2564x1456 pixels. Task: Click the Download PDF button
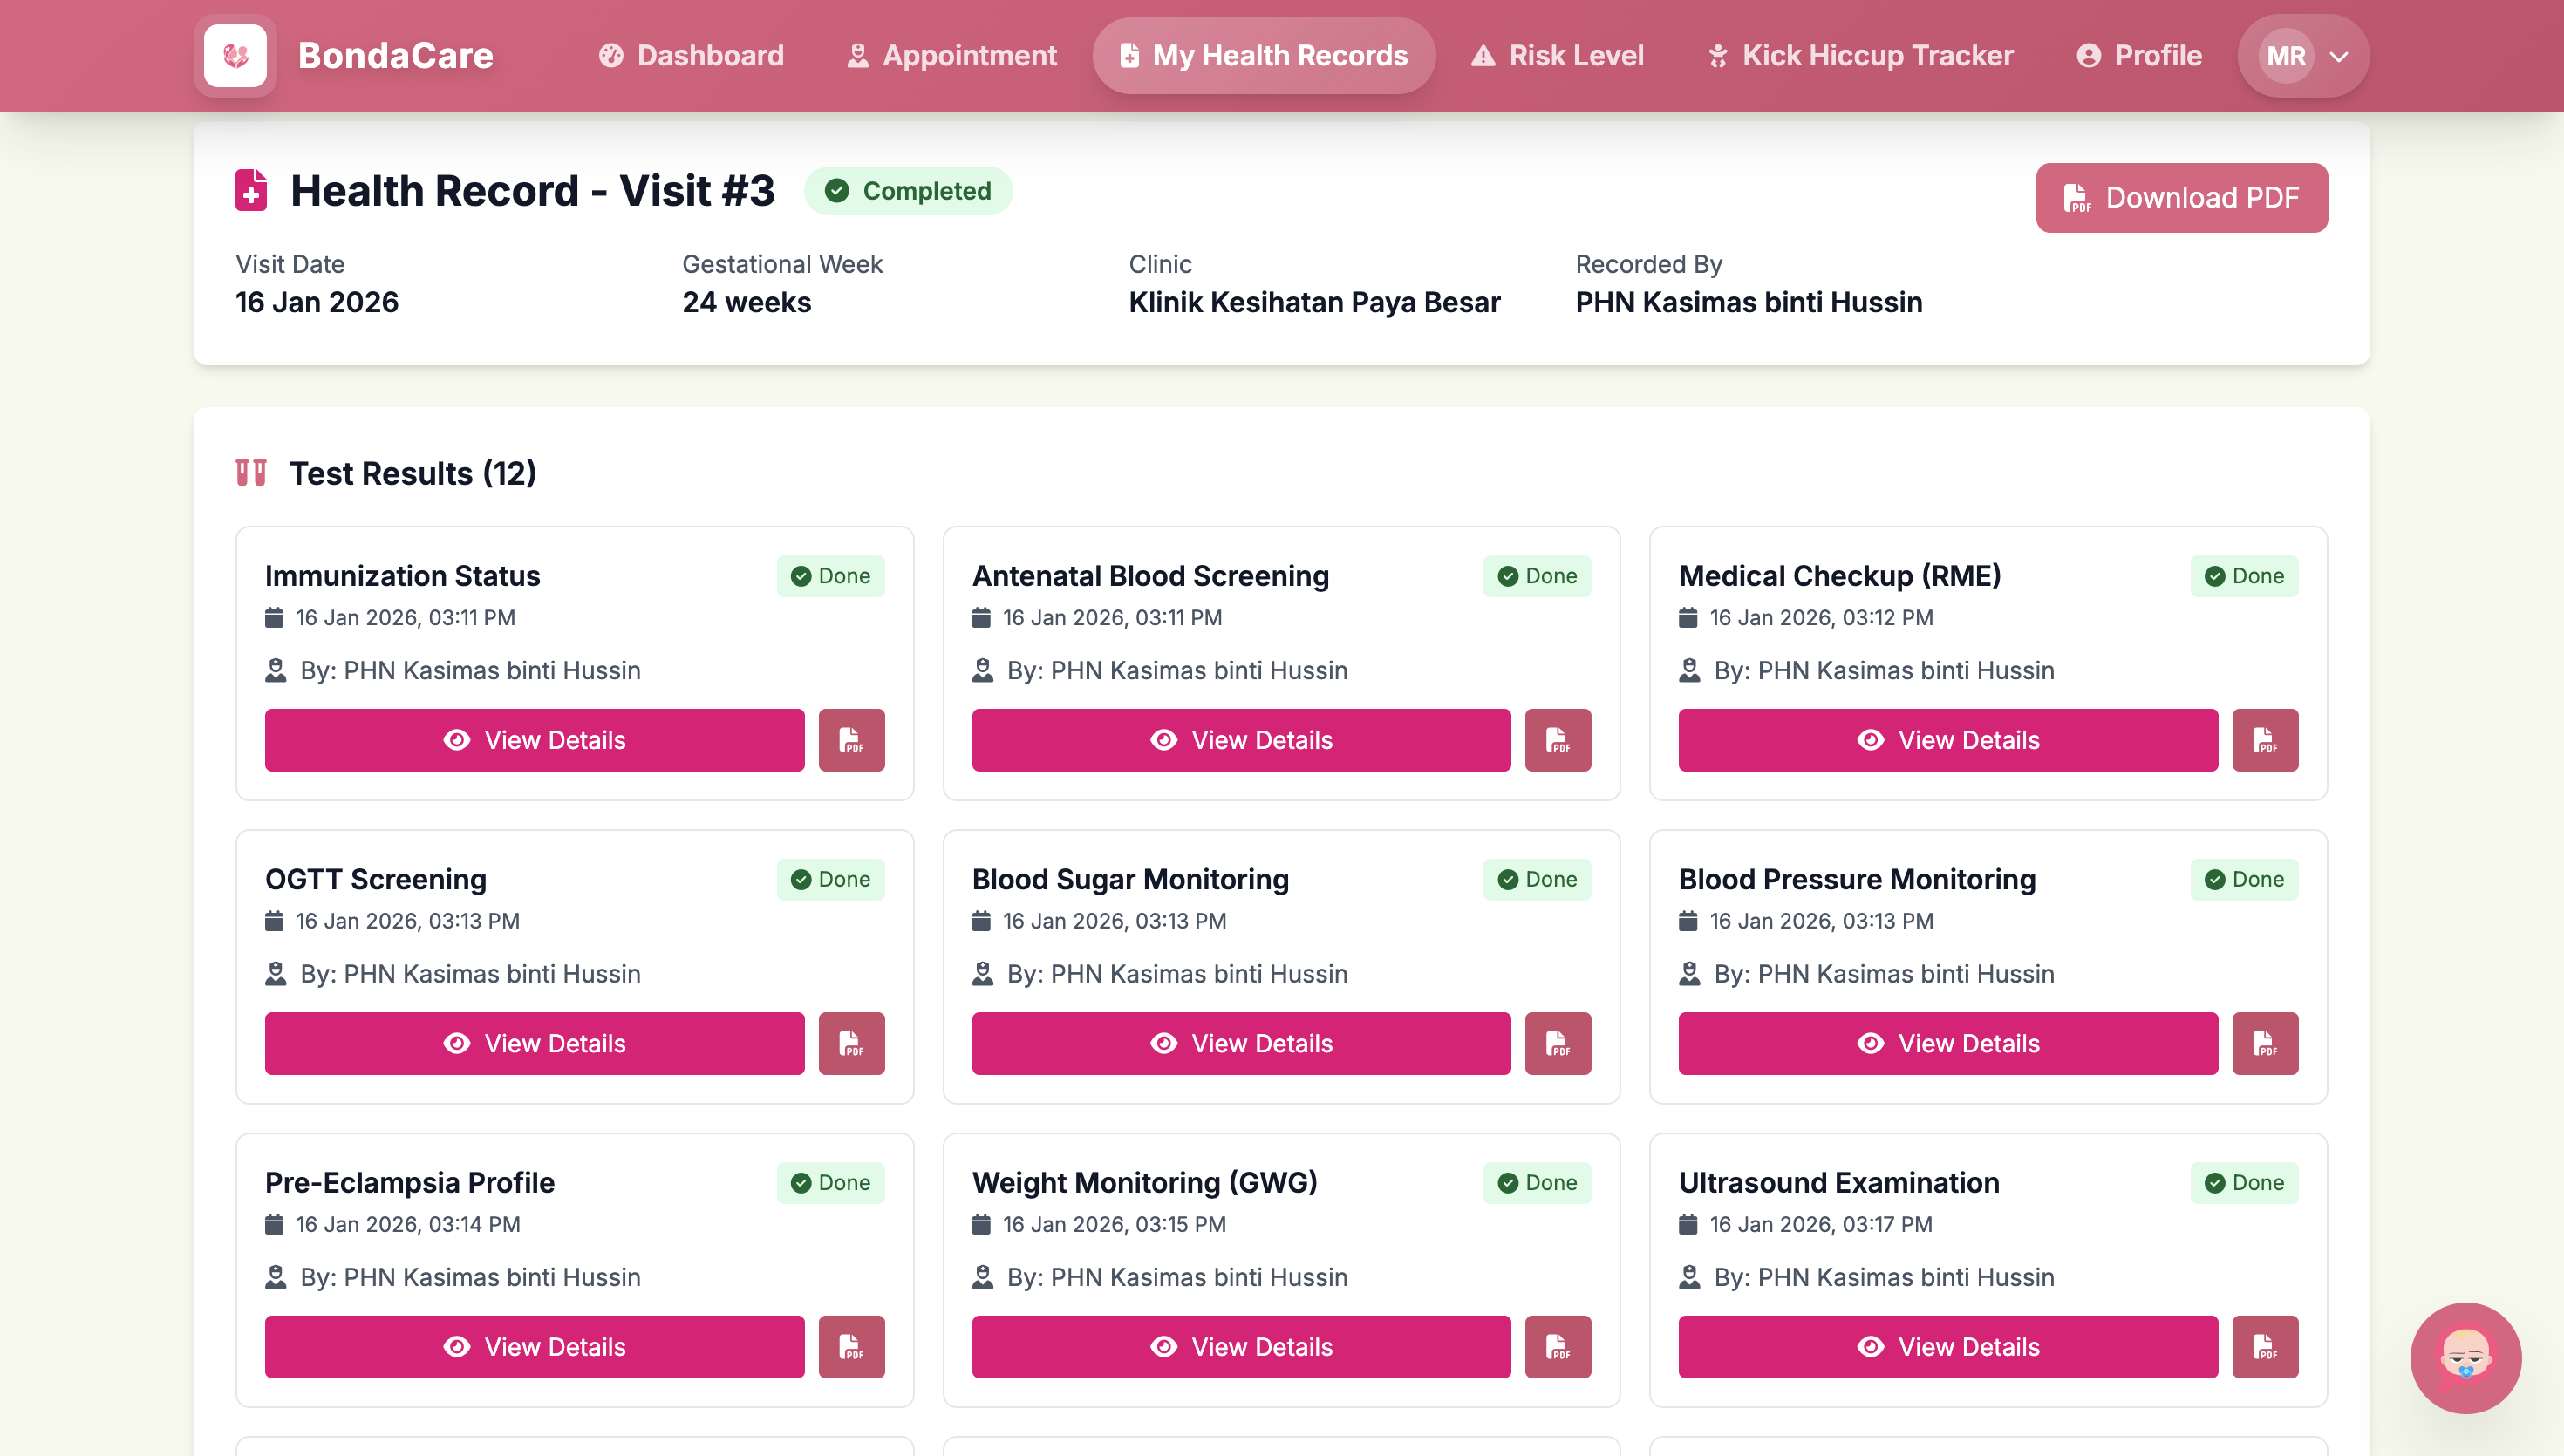click(2181, 198)
